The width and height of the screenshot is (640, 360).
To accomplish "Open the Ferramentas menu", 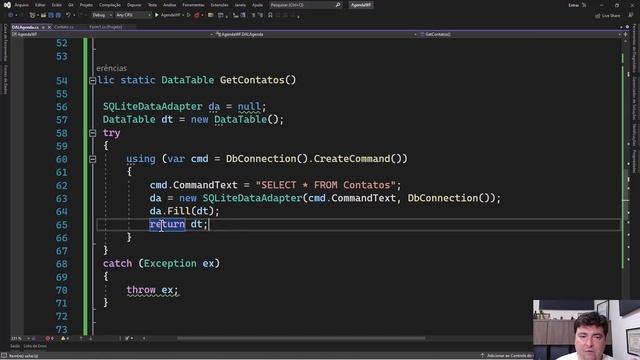I will [x=193, y=5].
